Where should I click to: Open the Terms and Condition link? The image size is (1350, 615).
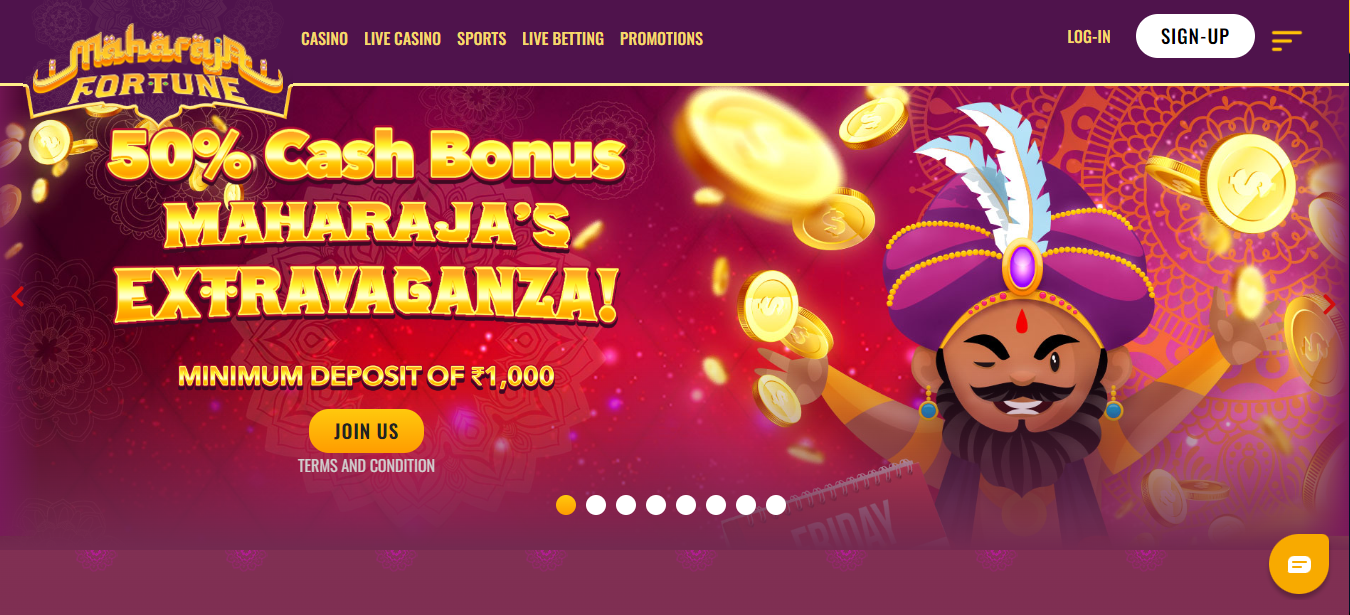366,466
